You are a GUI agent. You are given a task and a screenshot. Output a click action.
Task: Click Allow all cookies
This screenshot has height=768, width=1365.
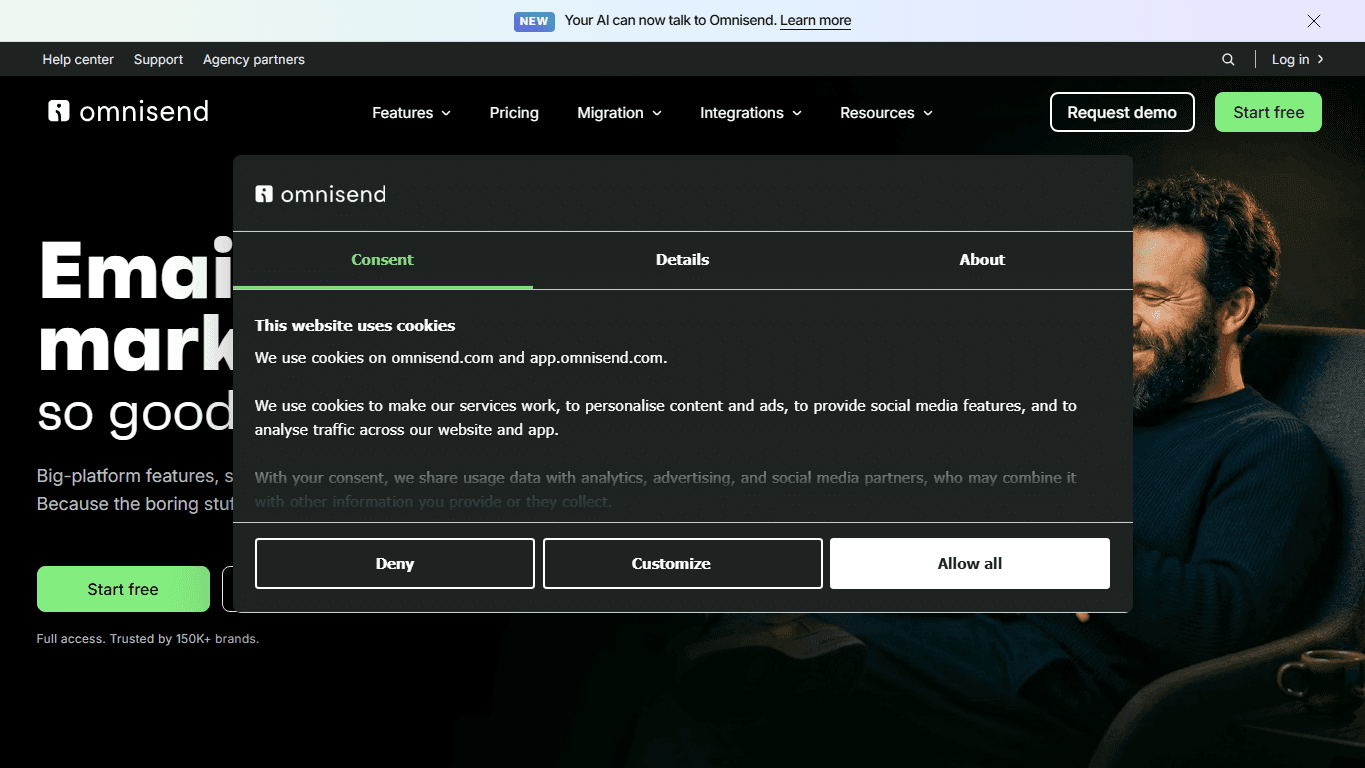click(970, 563)
